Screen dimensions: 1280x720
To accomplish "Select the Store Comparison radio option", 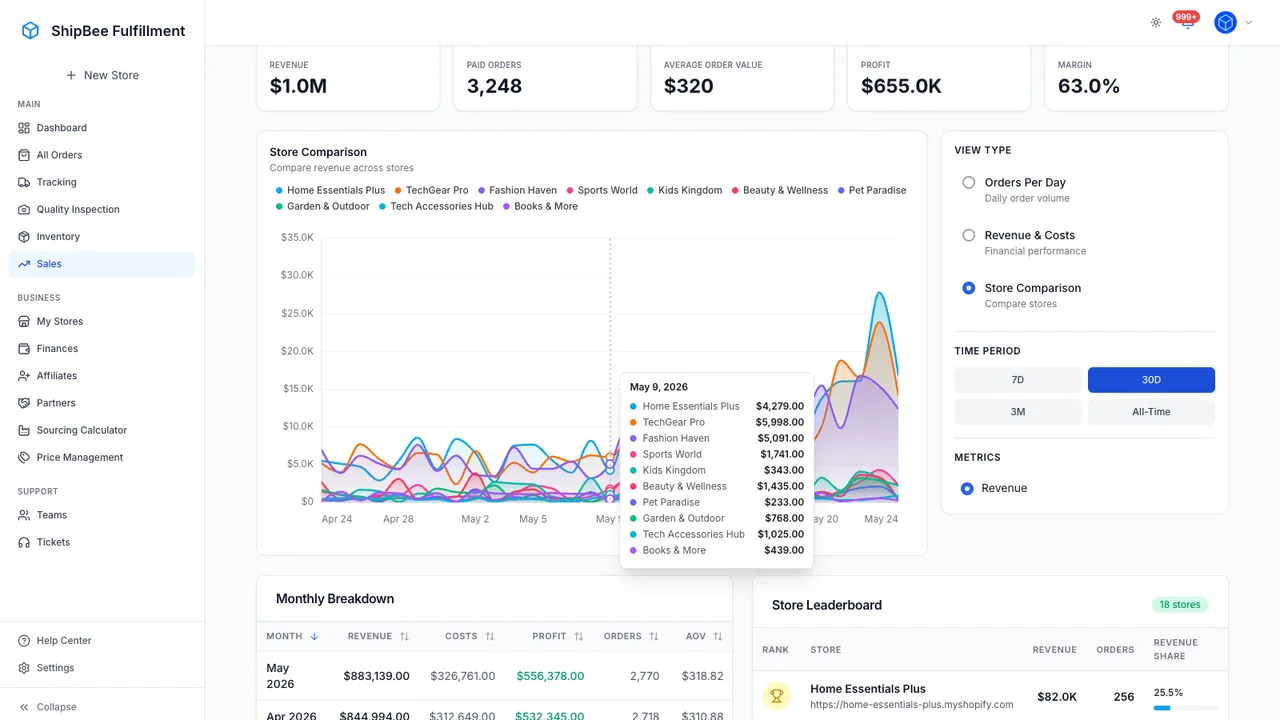I will 969,288.
